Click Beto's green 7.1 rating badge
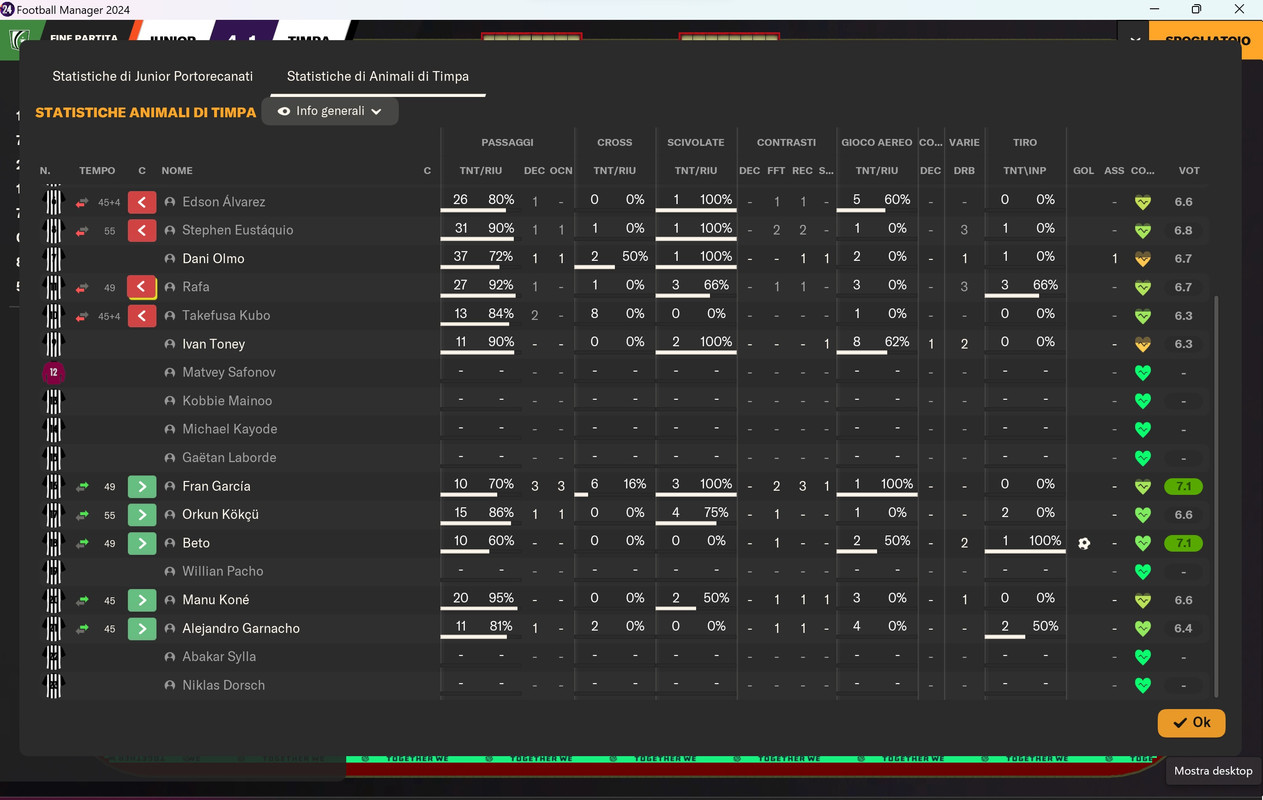 [1183, 544]
